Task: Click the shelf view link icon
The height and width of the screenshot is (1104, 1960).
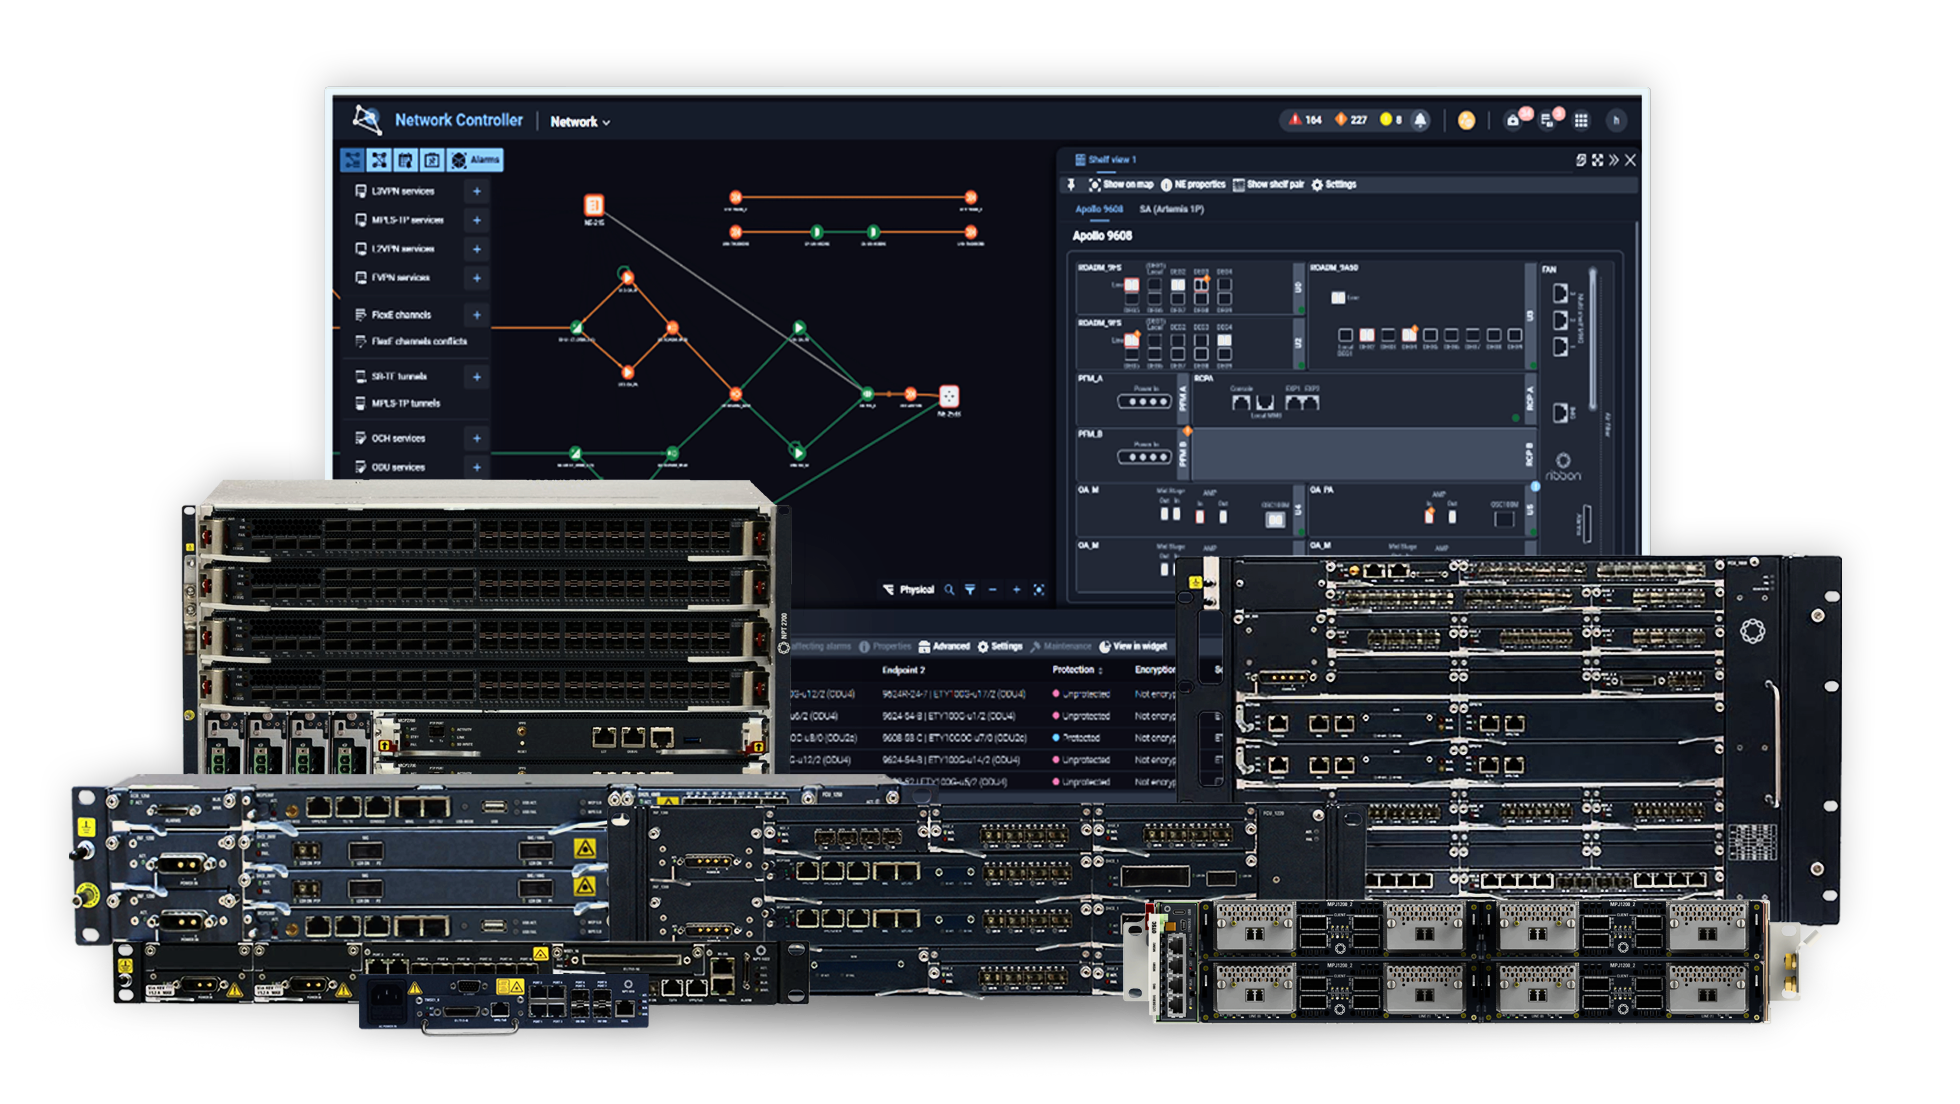Action: 1581,160
